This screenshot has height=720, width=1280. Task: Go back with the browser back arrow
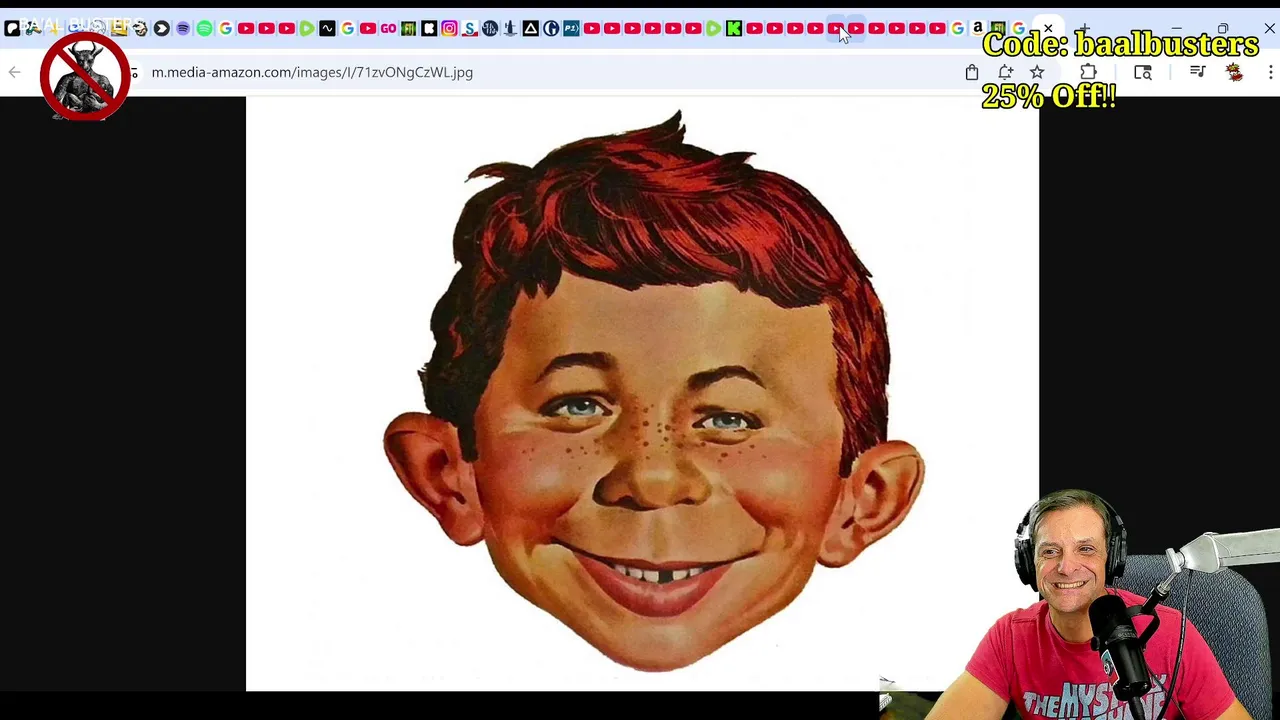point(15,72)
